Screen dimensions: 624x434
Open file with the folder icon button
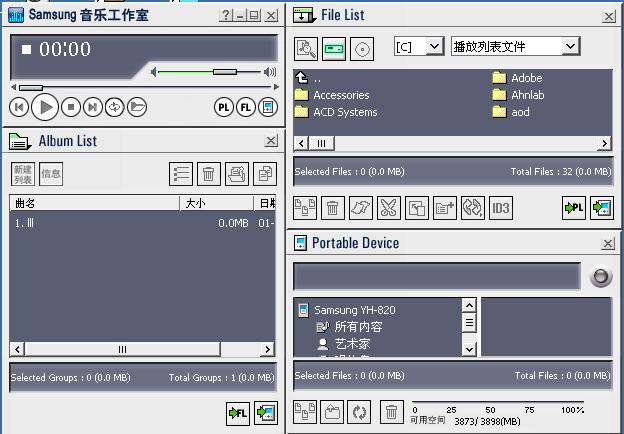tap(137, 107)
